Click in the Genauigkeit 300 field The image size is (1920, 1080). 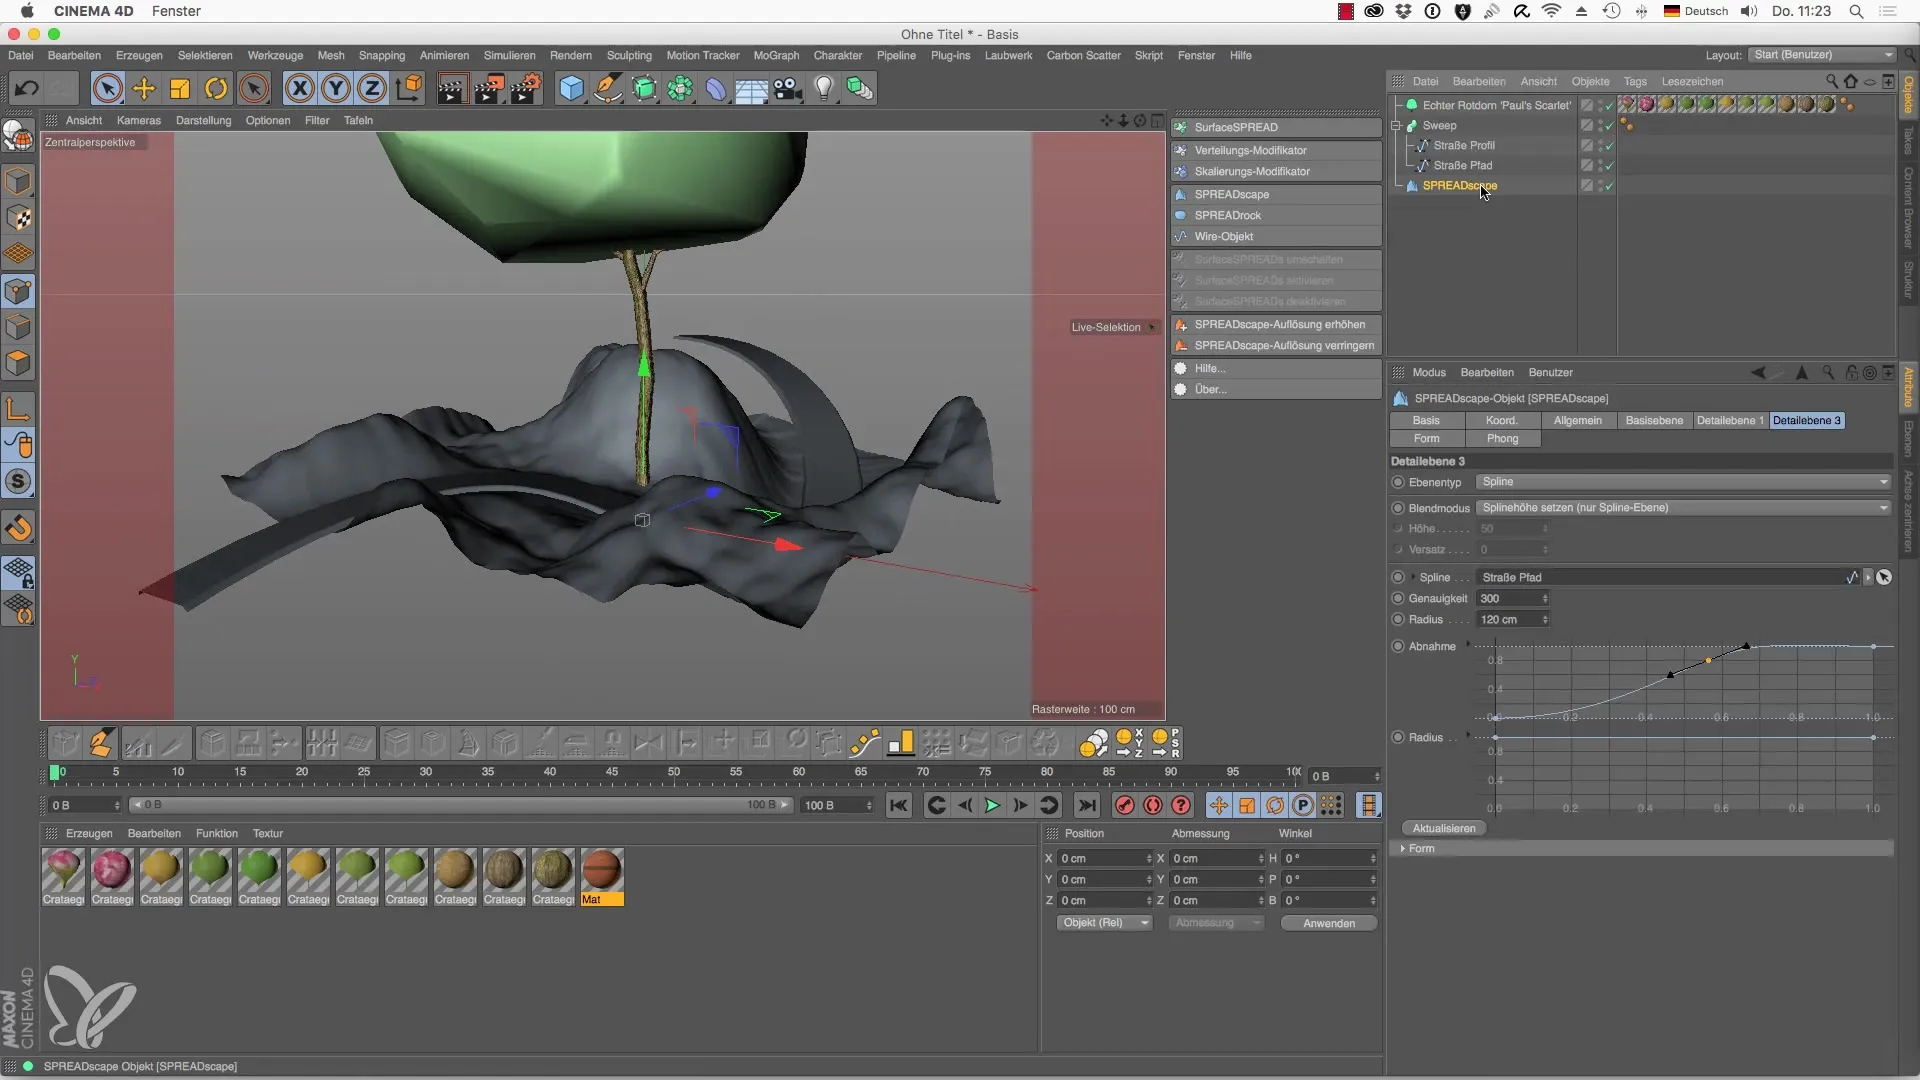(1513, 598)
